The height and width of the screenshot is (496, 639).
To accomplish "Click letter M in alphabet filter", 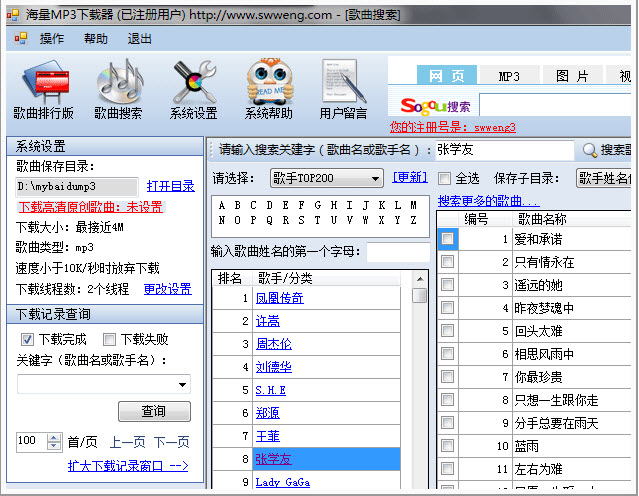I will pos(413,205).
